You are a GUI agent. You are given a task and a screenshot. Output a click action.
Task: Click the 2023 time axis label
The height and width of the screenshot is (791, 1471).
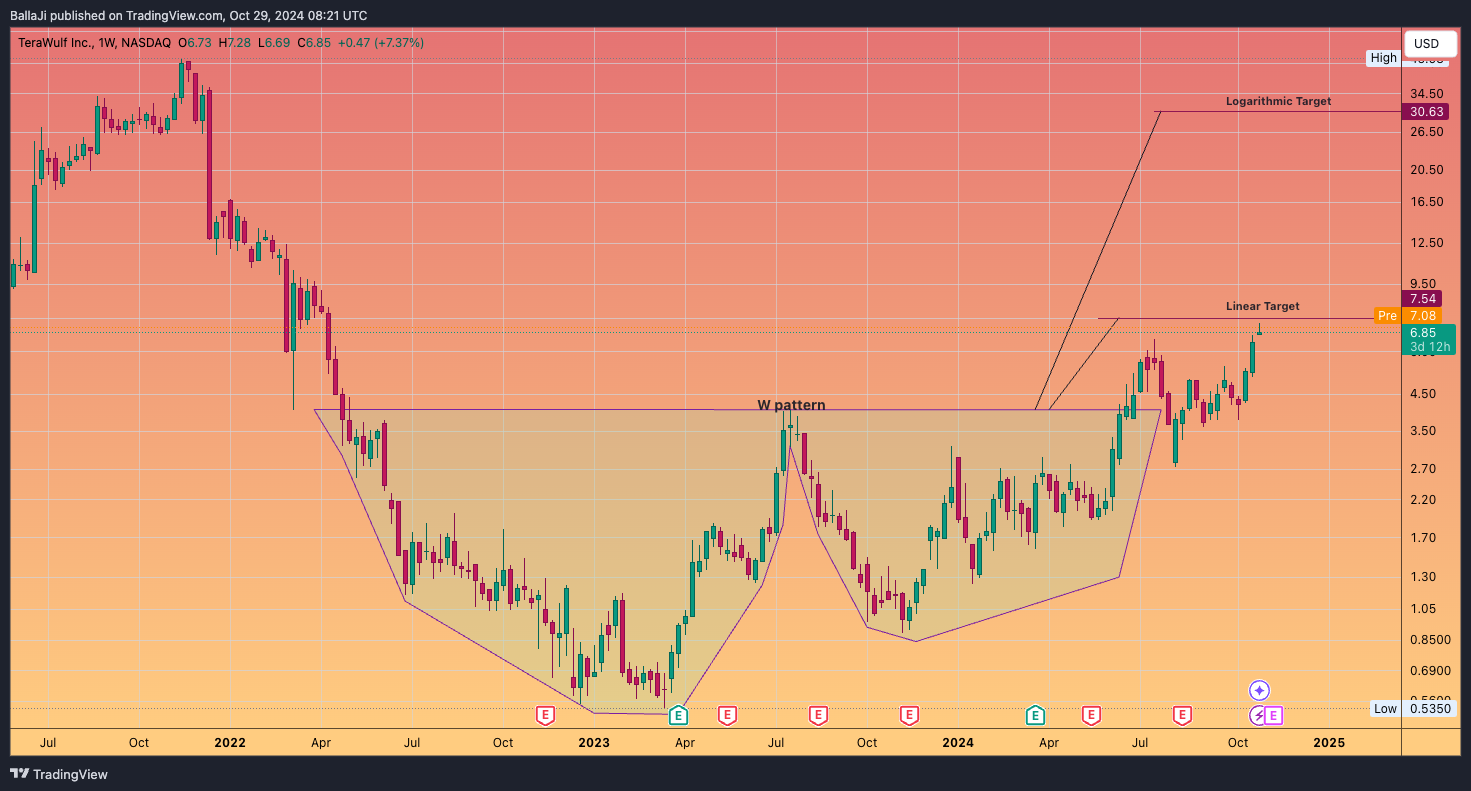pyautogui.click(x=594, y=742)
